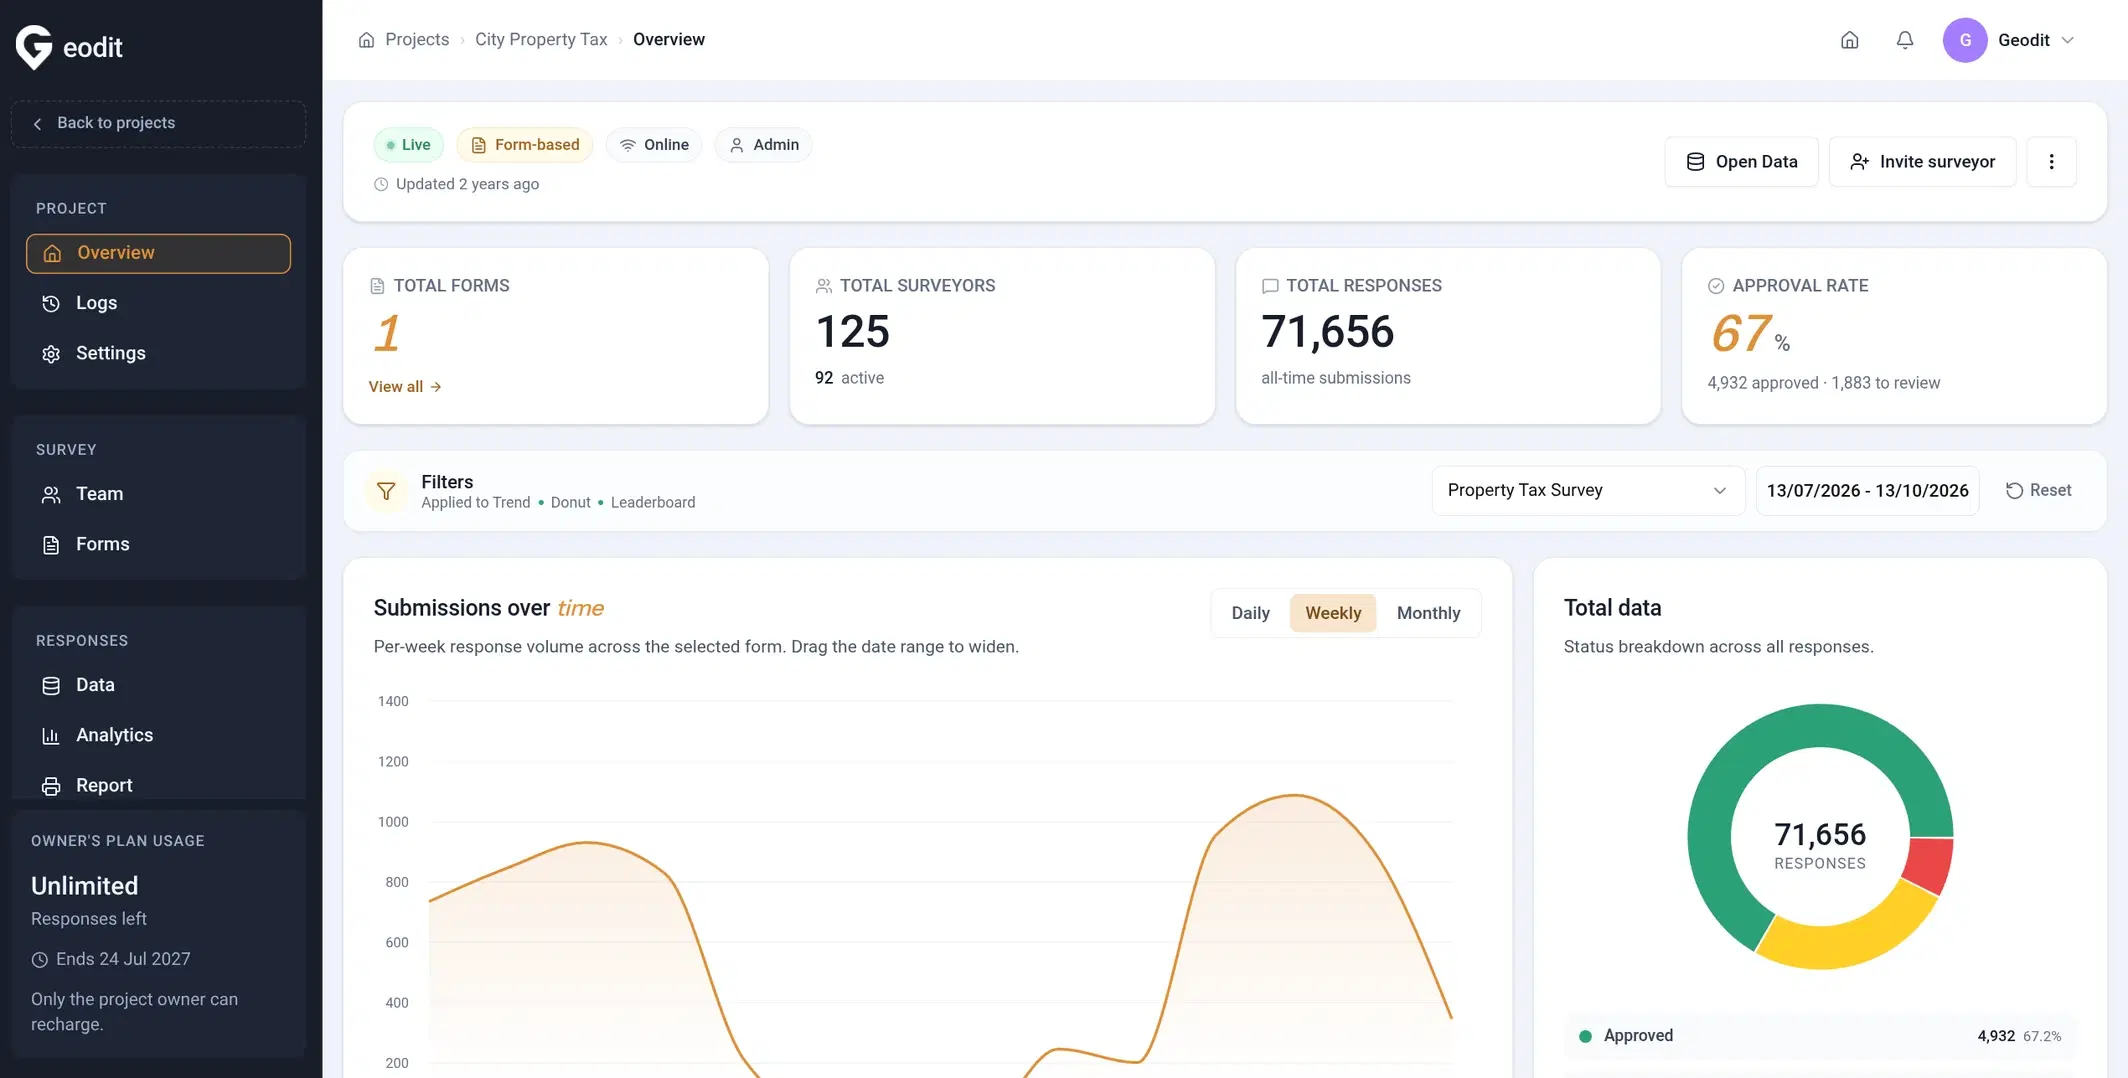Click the 125 total surveyors value

852,332
